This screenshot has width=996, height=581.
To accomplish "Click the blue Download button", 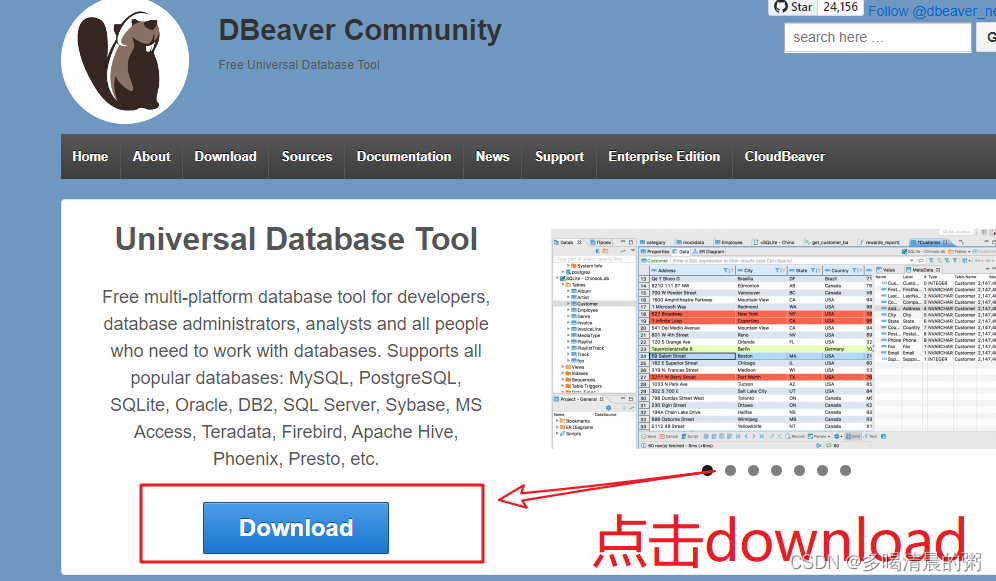I will click(x=296, y=528).
